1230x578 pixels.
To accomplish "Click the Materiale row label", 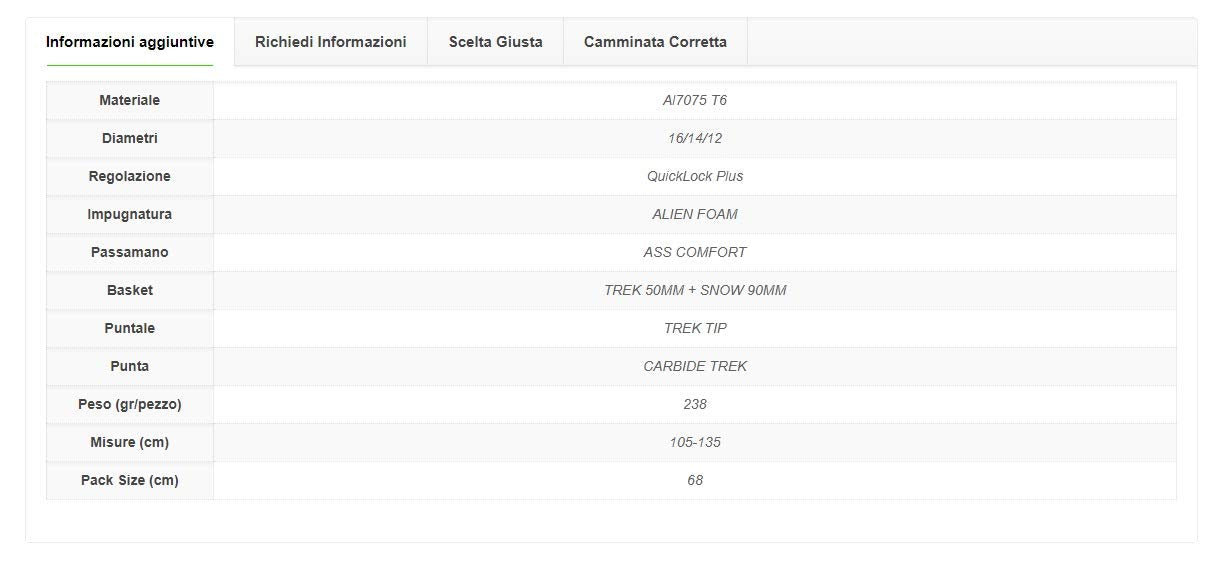I will tap(129, 100).
